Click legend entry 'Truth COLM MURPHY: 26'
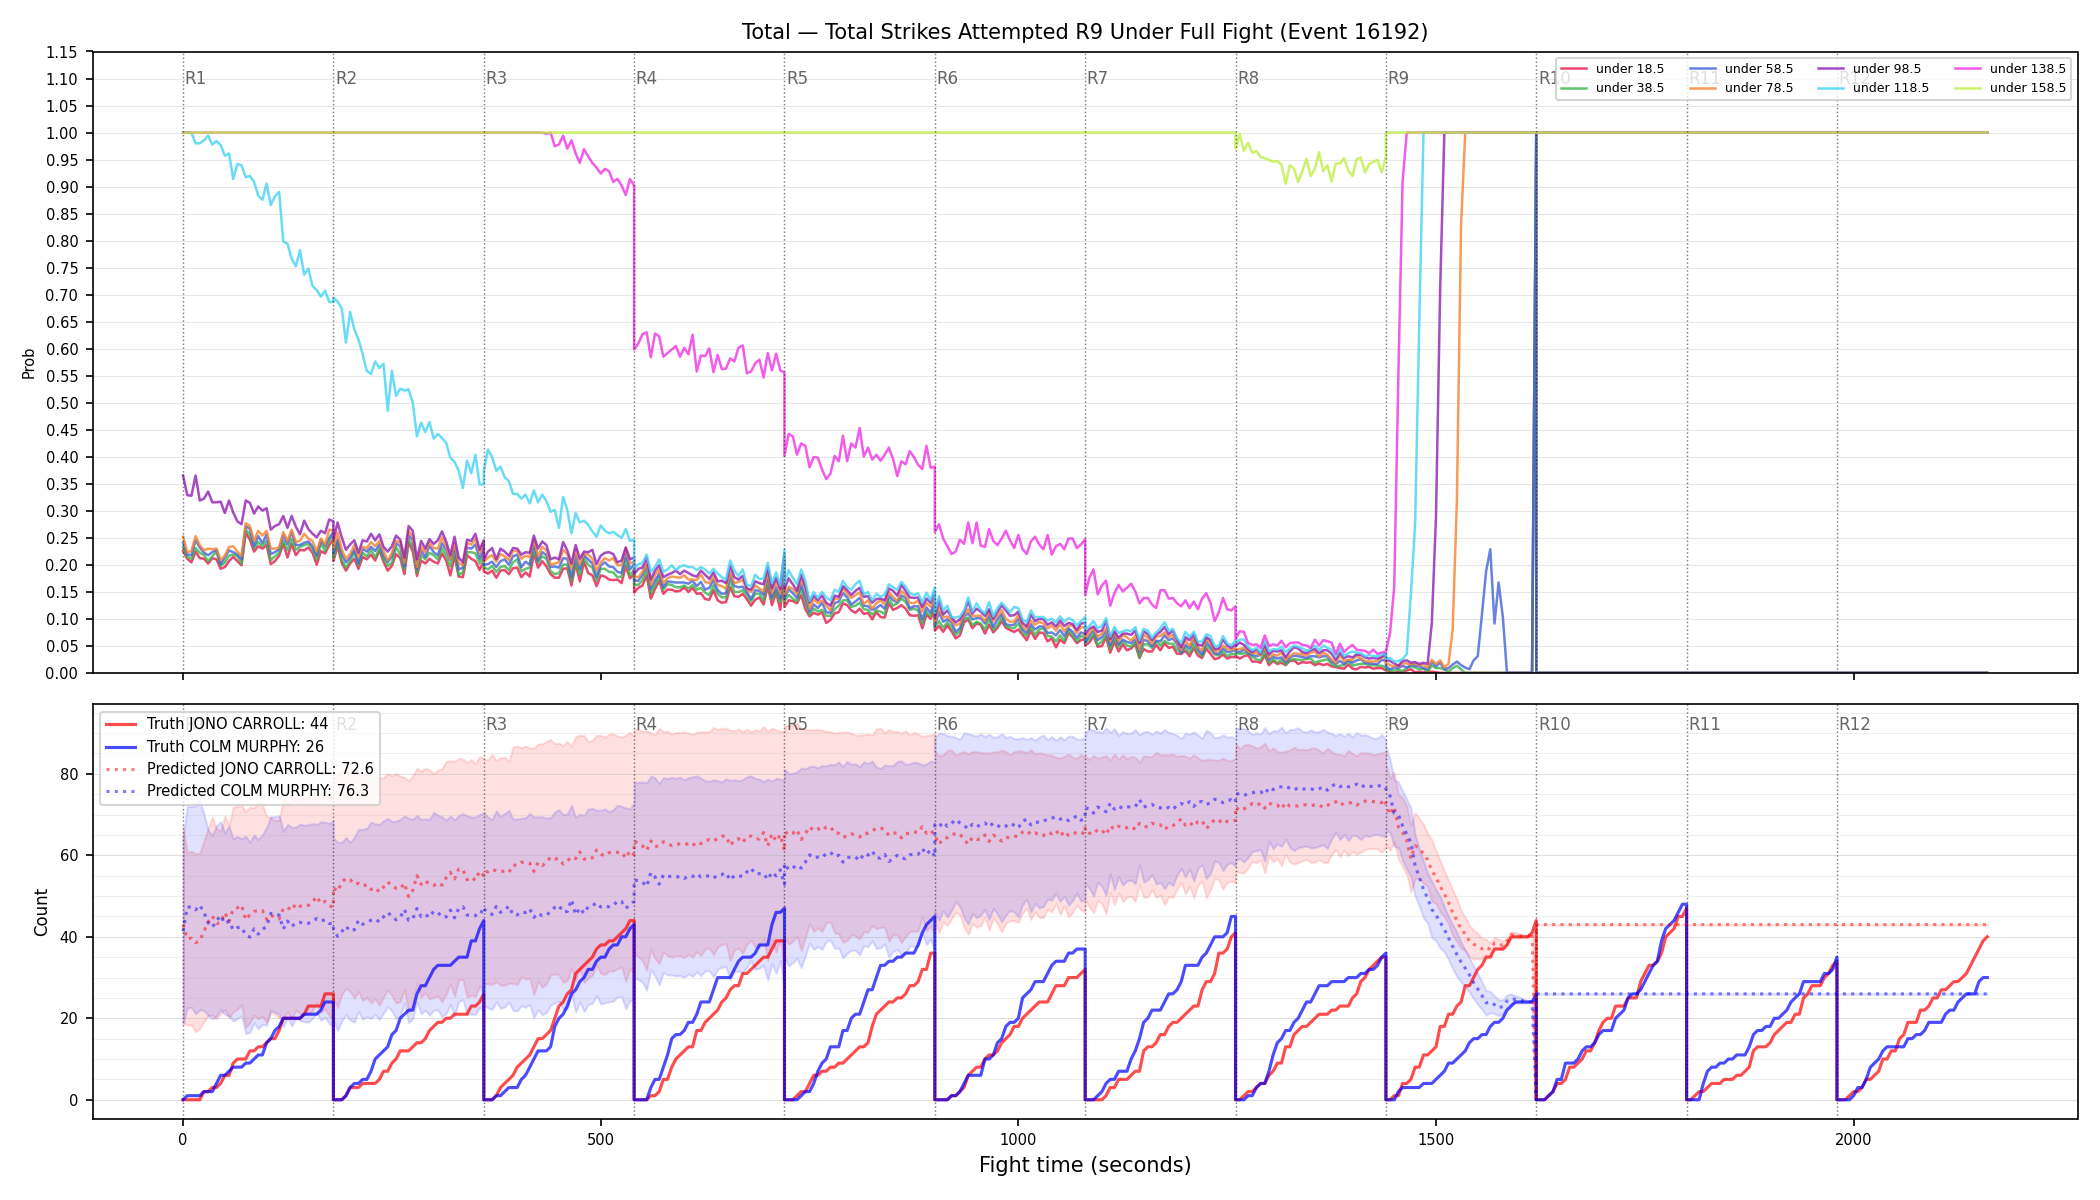2100x1200 pixels. coord(235,746)
